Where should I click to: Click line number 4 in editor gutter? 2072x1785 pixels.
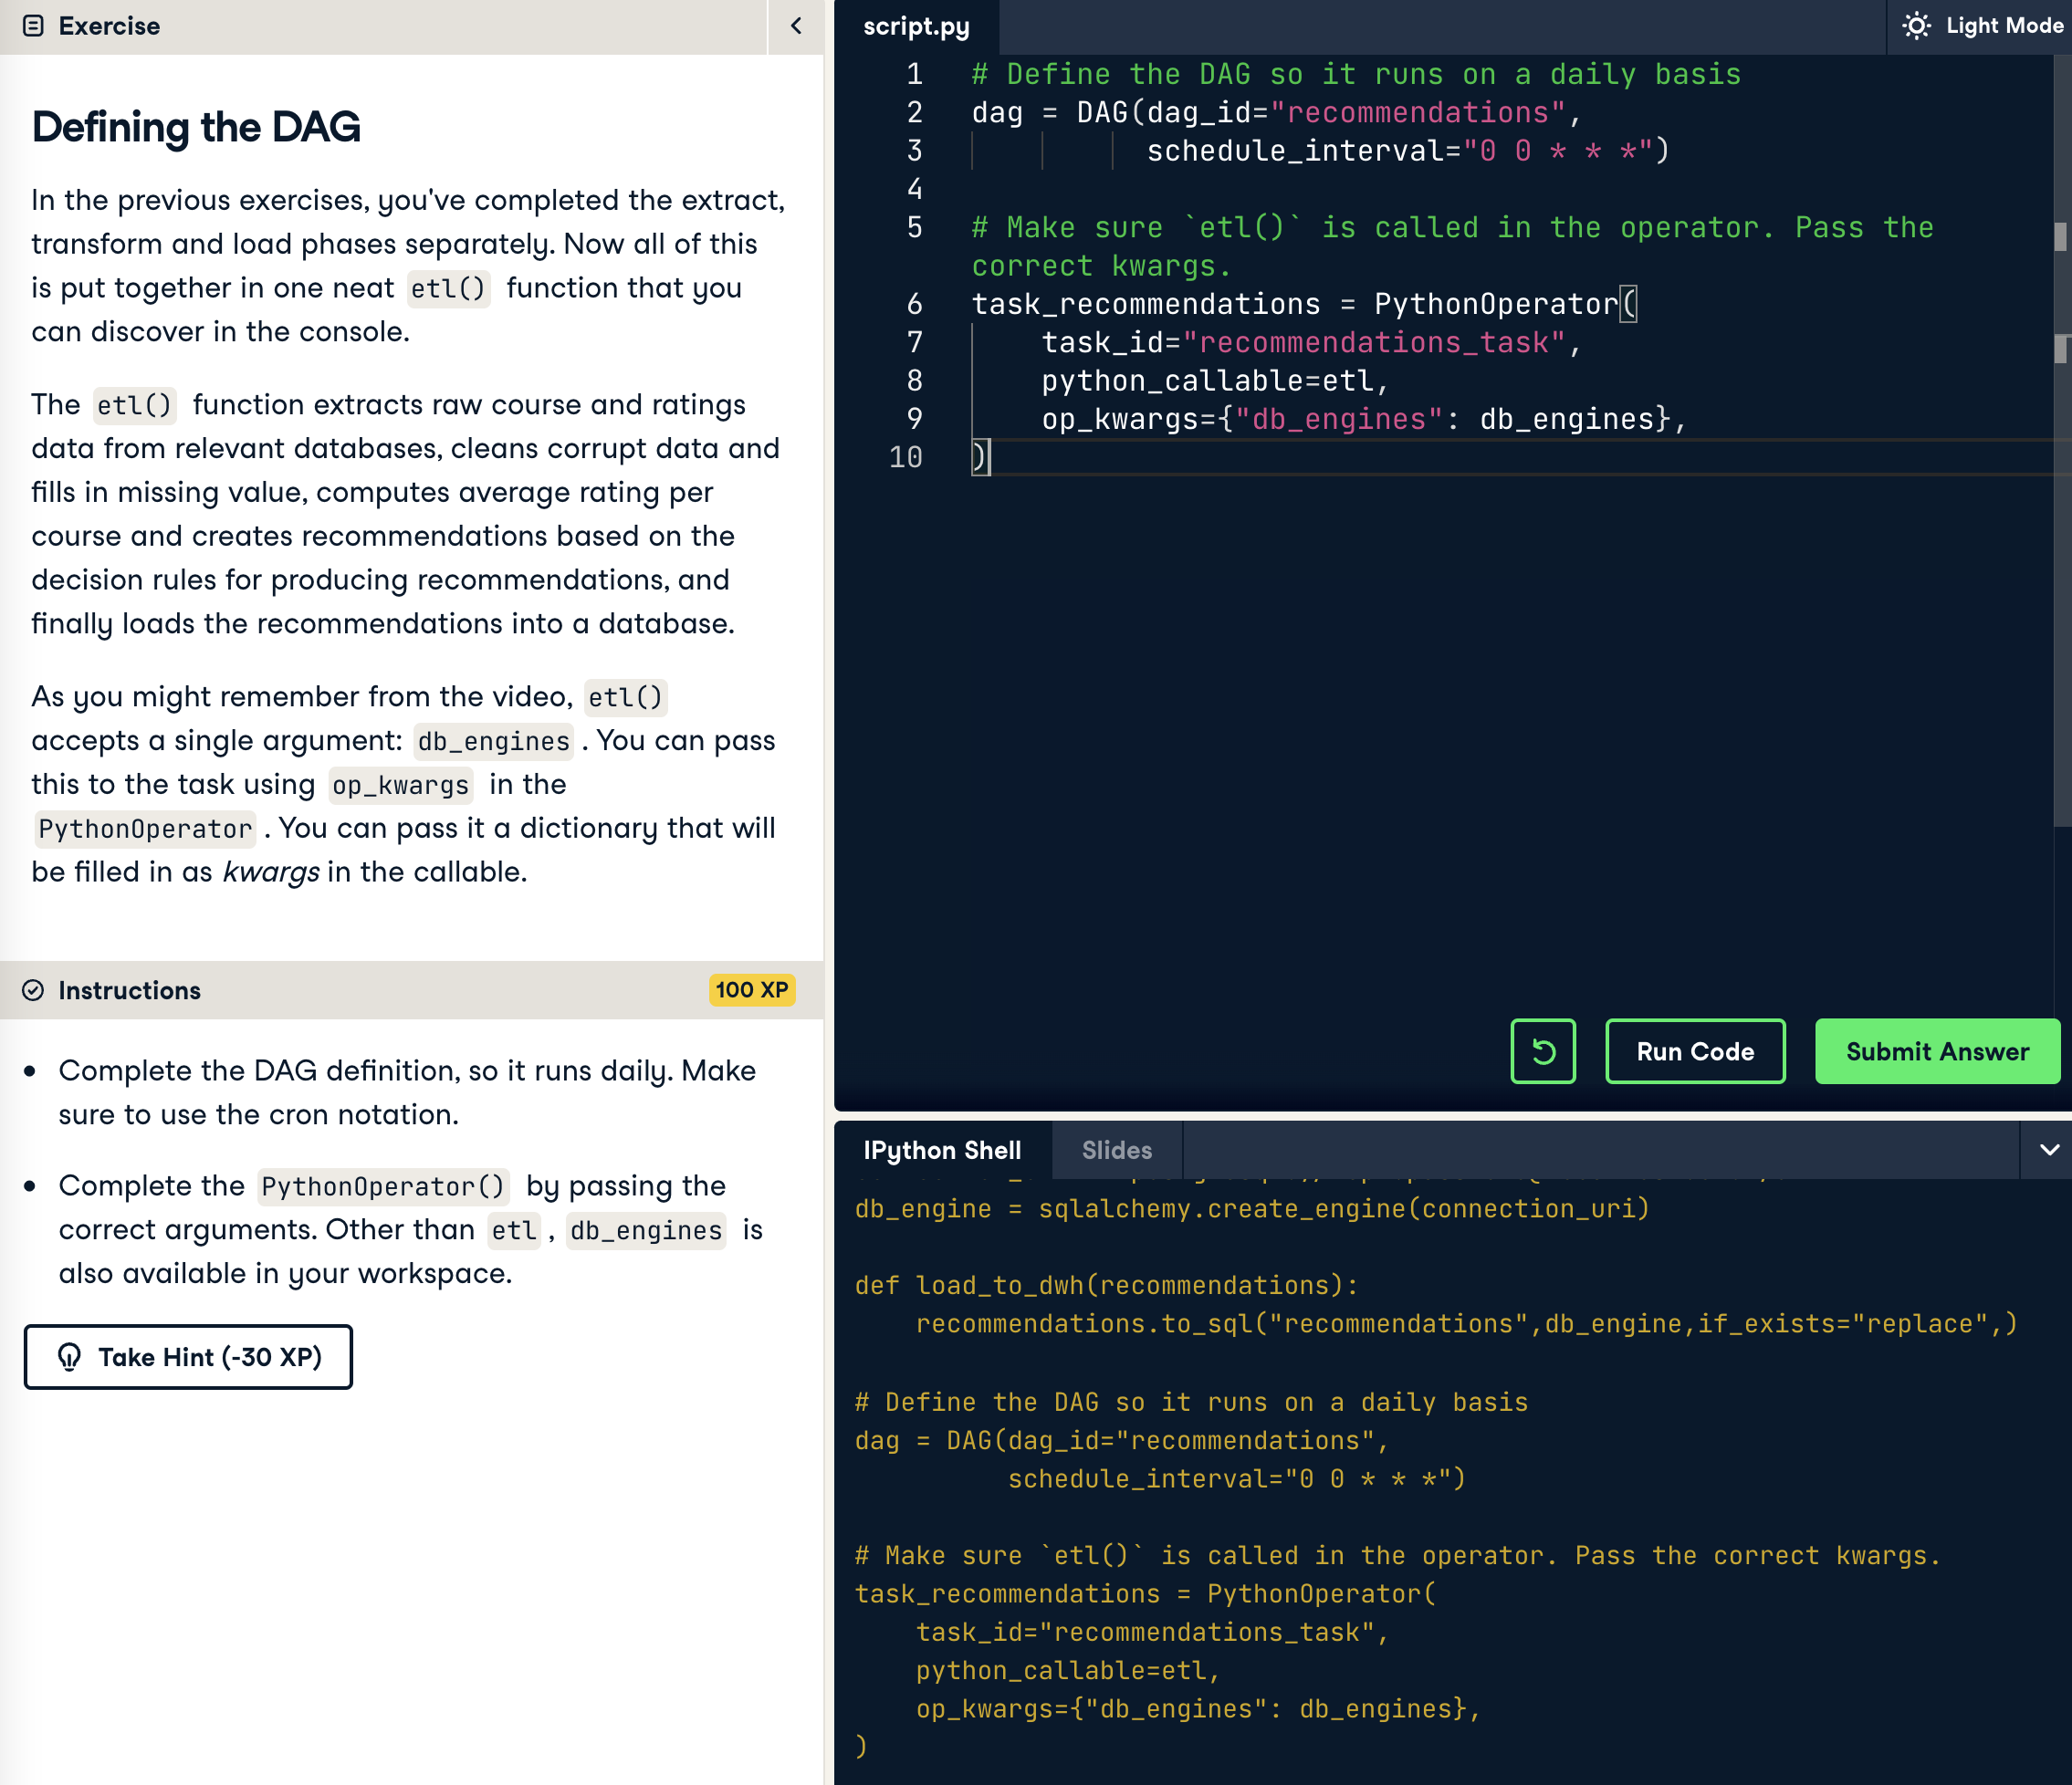[914, 189]
